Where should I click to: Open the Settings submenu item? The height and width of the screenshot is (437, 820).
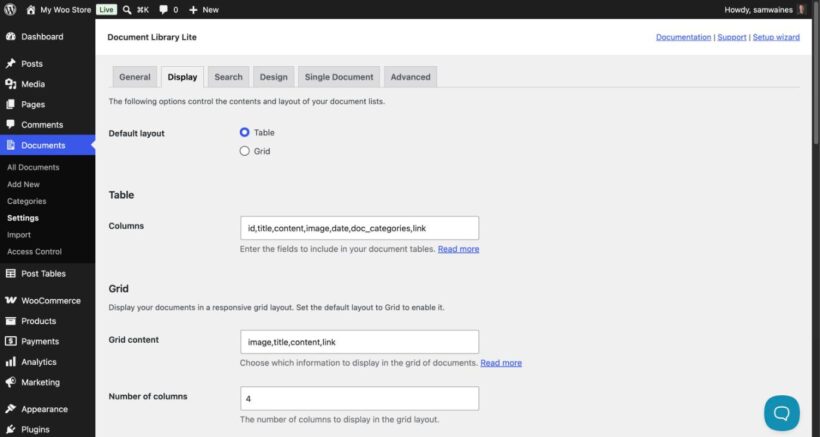coord(23,218)
